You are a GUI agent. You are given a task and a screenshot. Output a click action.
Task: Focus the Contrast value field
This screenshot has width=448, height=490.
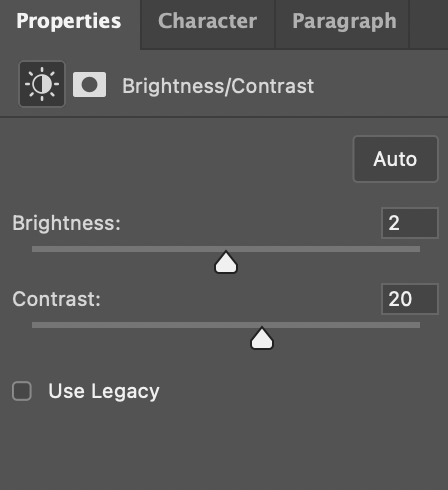[x=410, y=299]
